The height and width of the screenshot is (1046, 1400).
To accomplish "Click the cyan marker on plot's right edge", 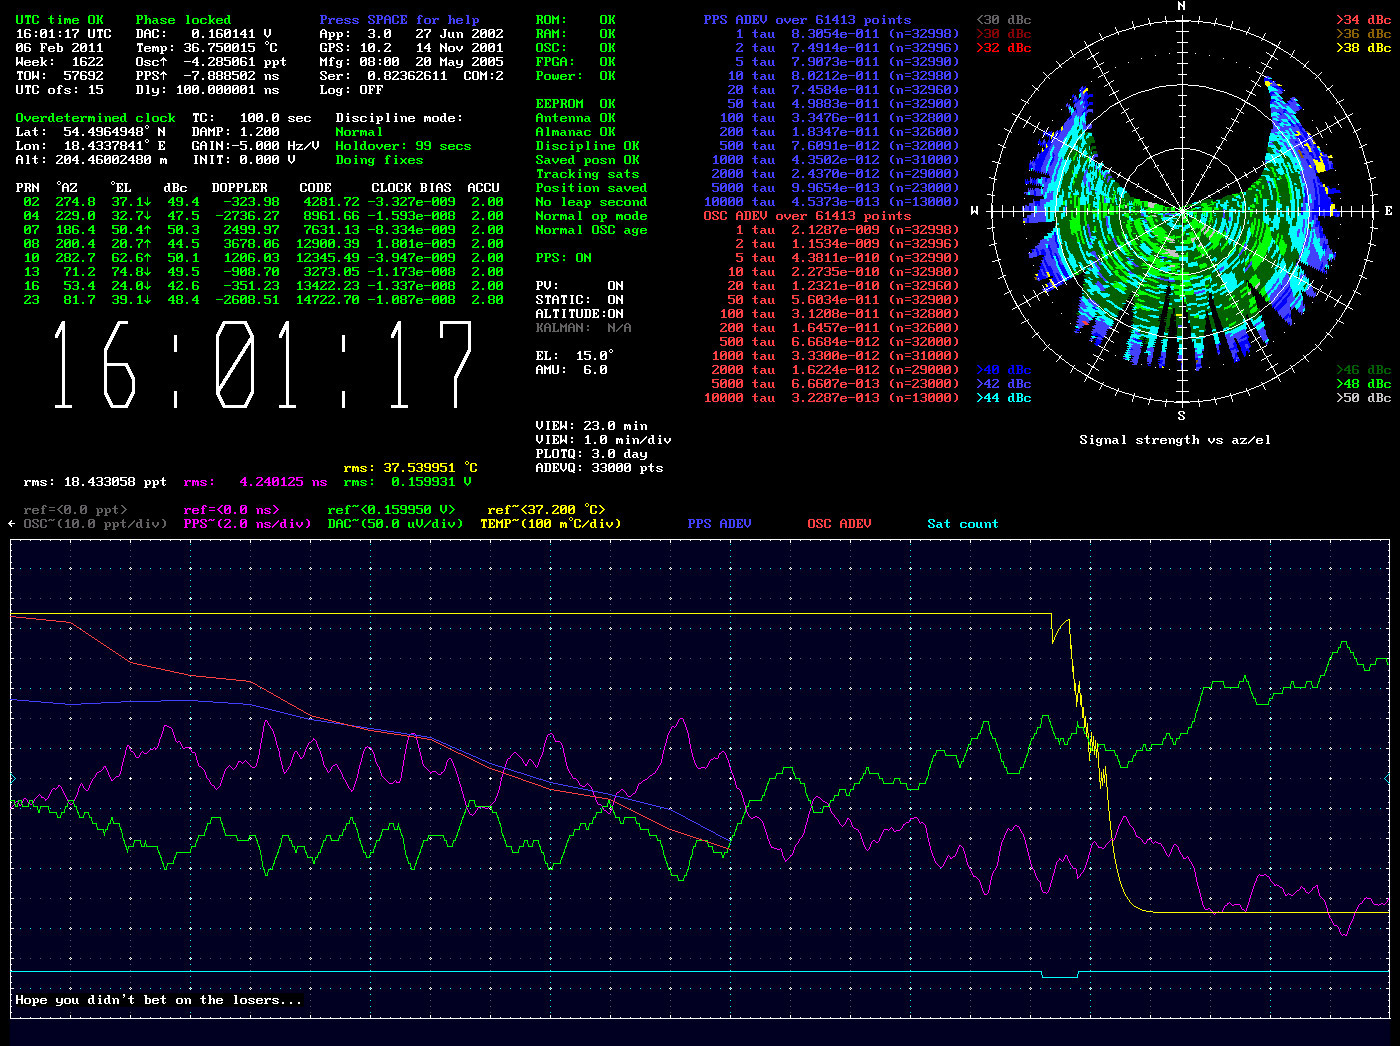I will click(x=1387, y=778).
